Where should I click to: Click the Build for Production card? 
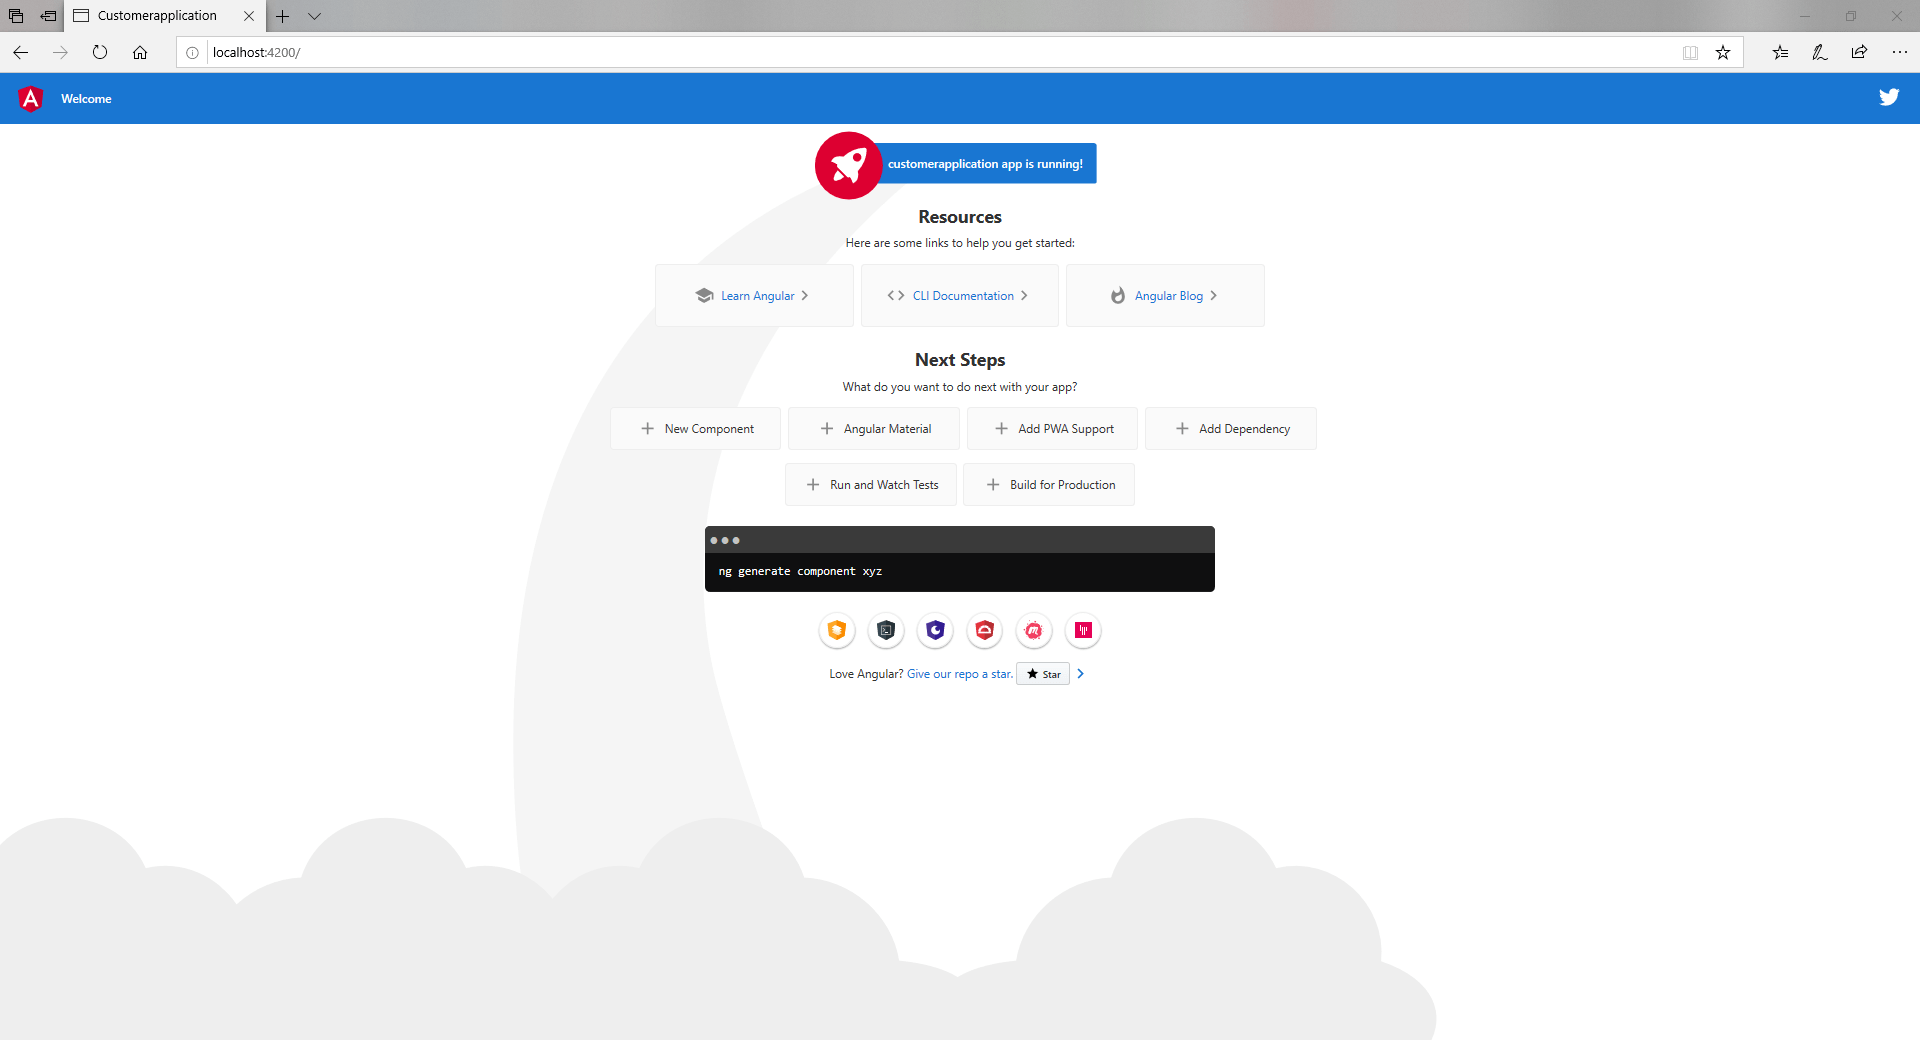click(x=1048, y=484)
